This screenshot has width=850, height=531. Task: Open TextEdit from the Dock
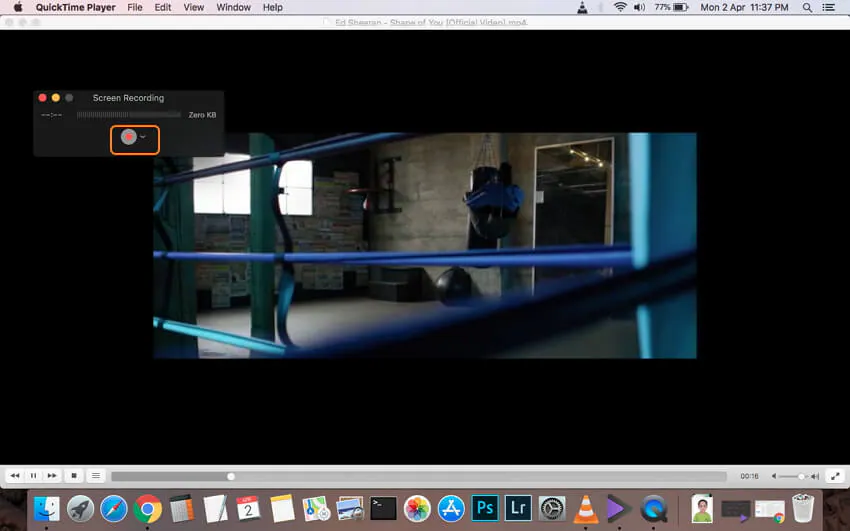coord(215,509)
